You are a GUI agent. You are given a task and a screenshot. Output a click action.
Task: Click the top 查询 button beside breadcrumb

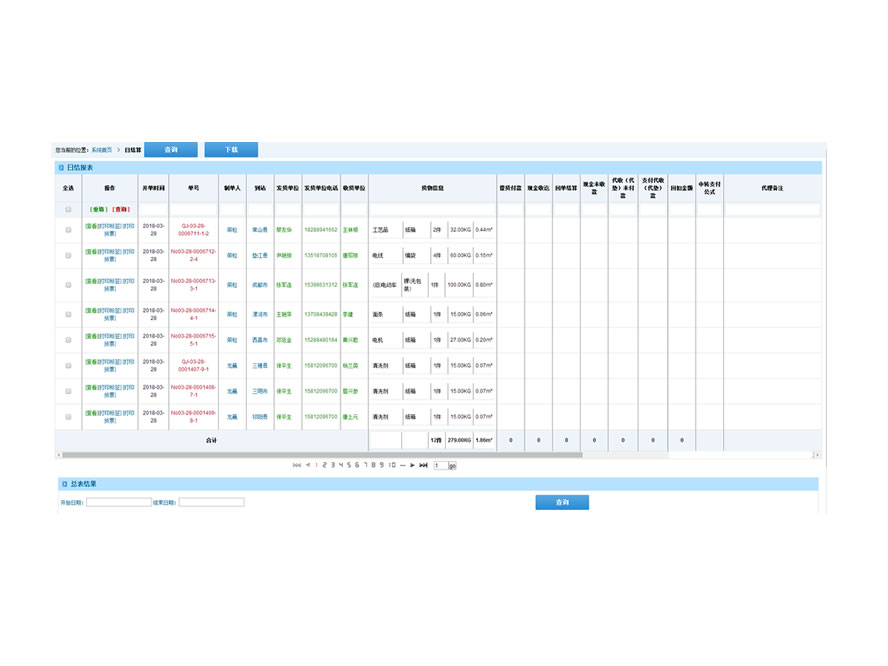coord(171,150)
